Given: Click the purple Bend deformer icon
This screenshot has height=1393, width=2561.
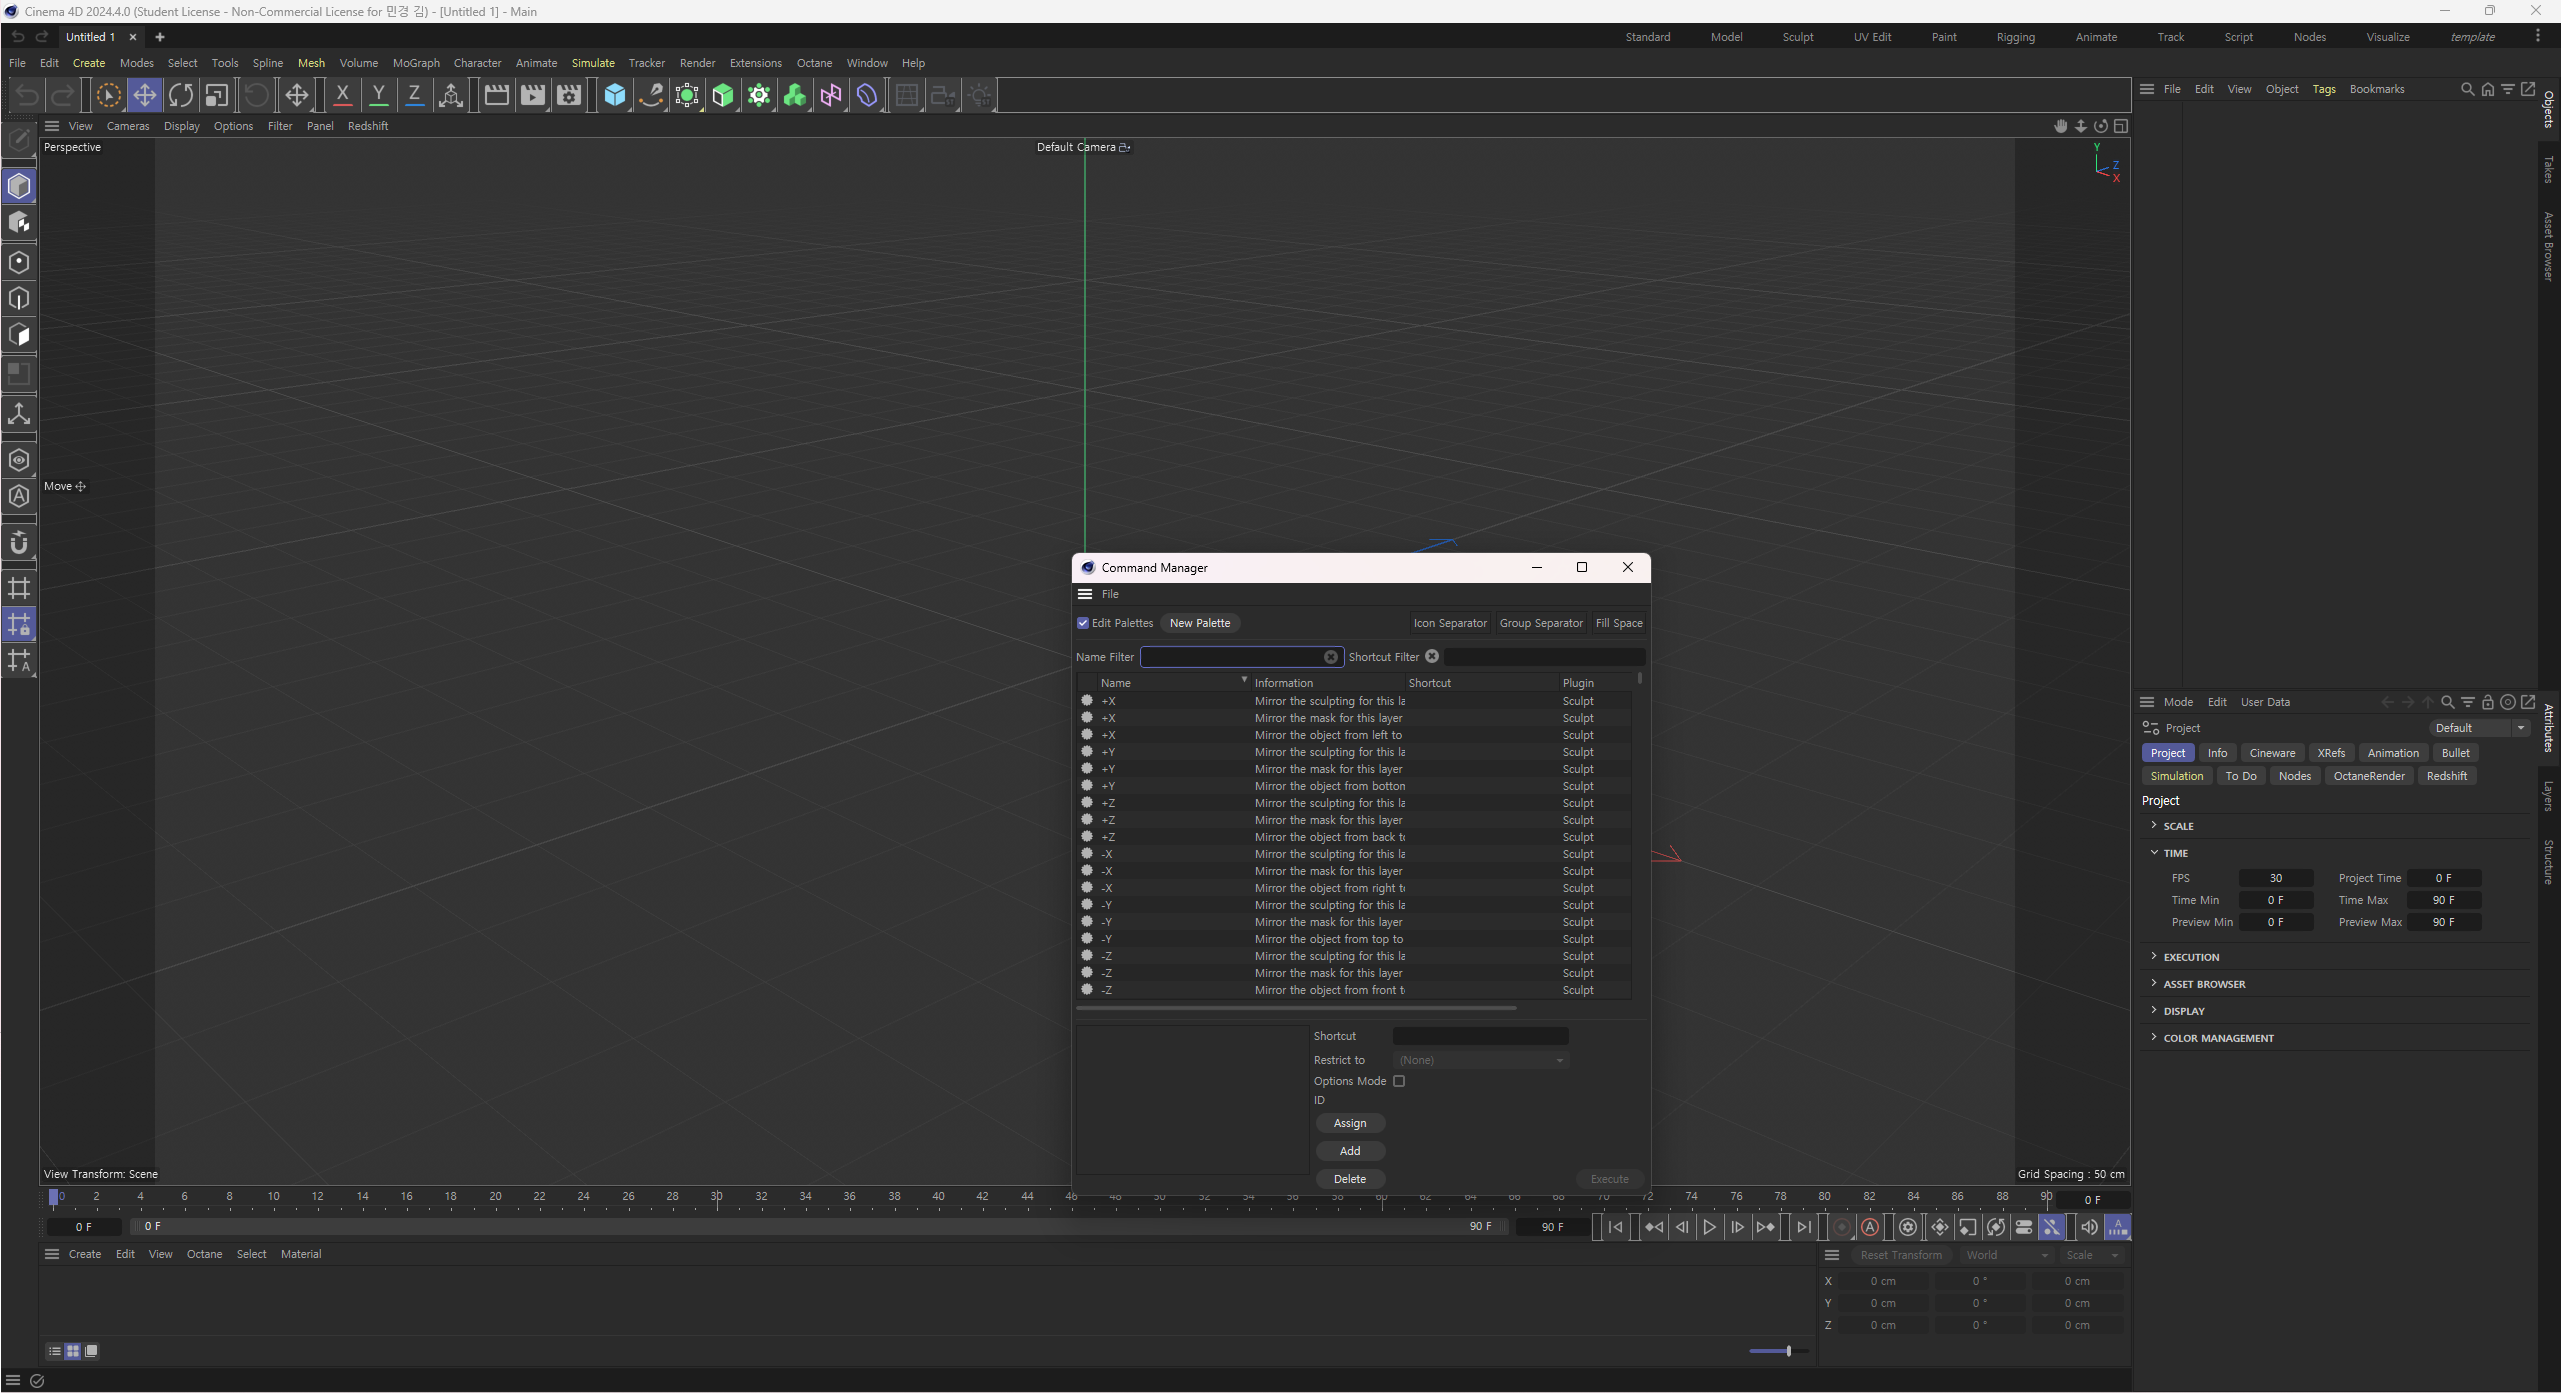Looking at the screenshot, I should [x=867, y=95].
